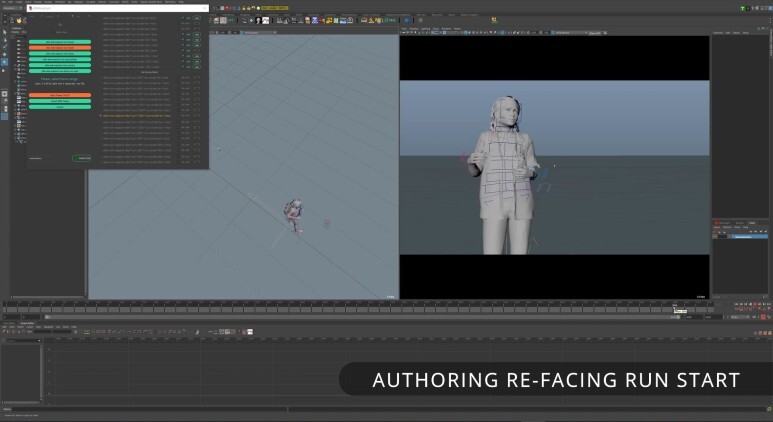Open the Create menu
This screenshot has width=773, height=422.
pyautogui.click(x=19, y=2)
